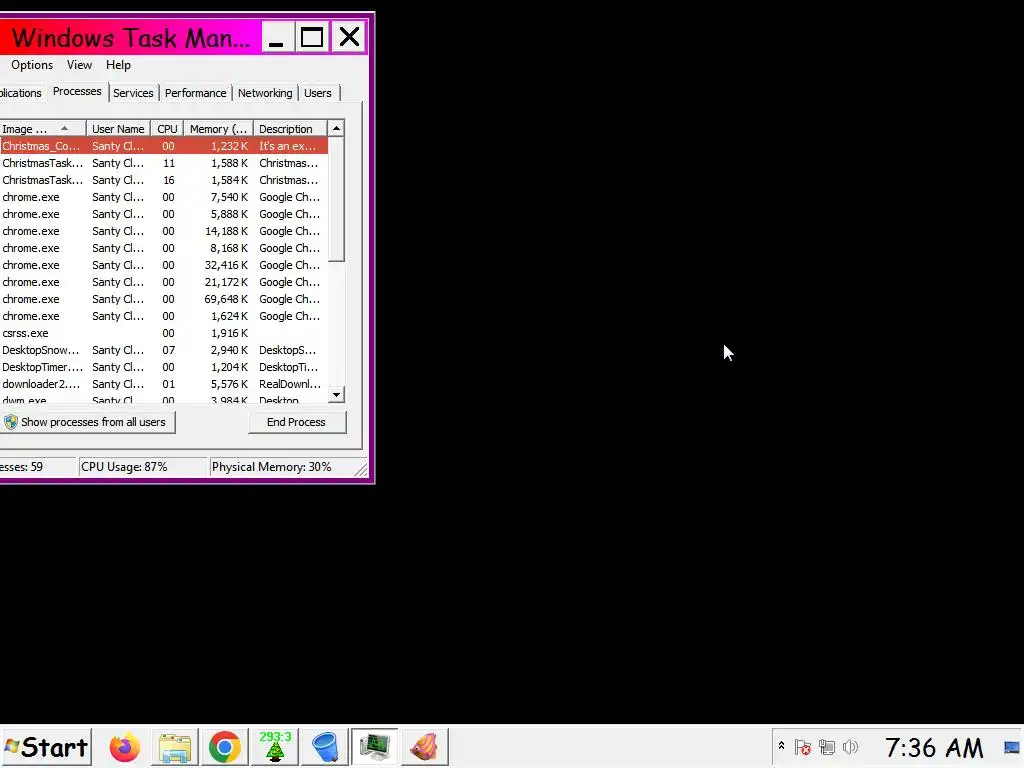Select the csrss.exe process row
This screenshot has width=1024, height=768.
163,333
